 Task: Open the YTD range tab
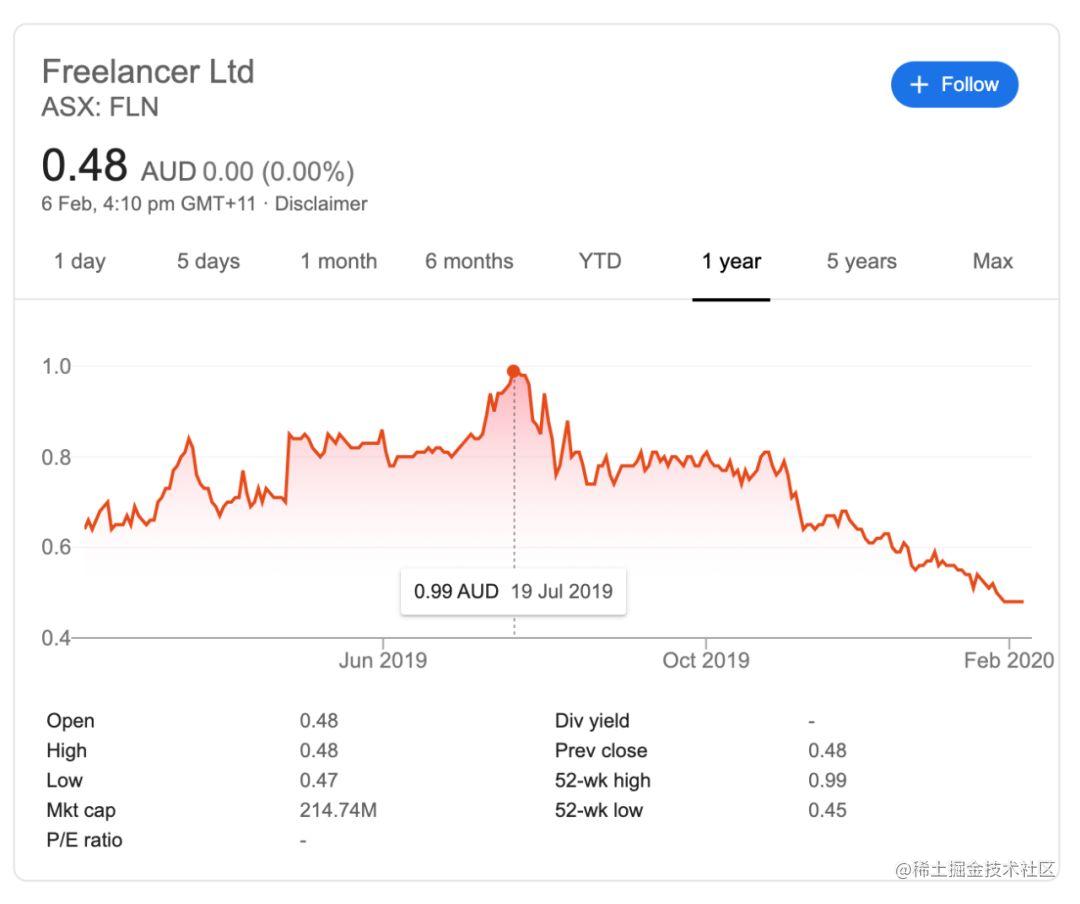[x=600, y=261]
